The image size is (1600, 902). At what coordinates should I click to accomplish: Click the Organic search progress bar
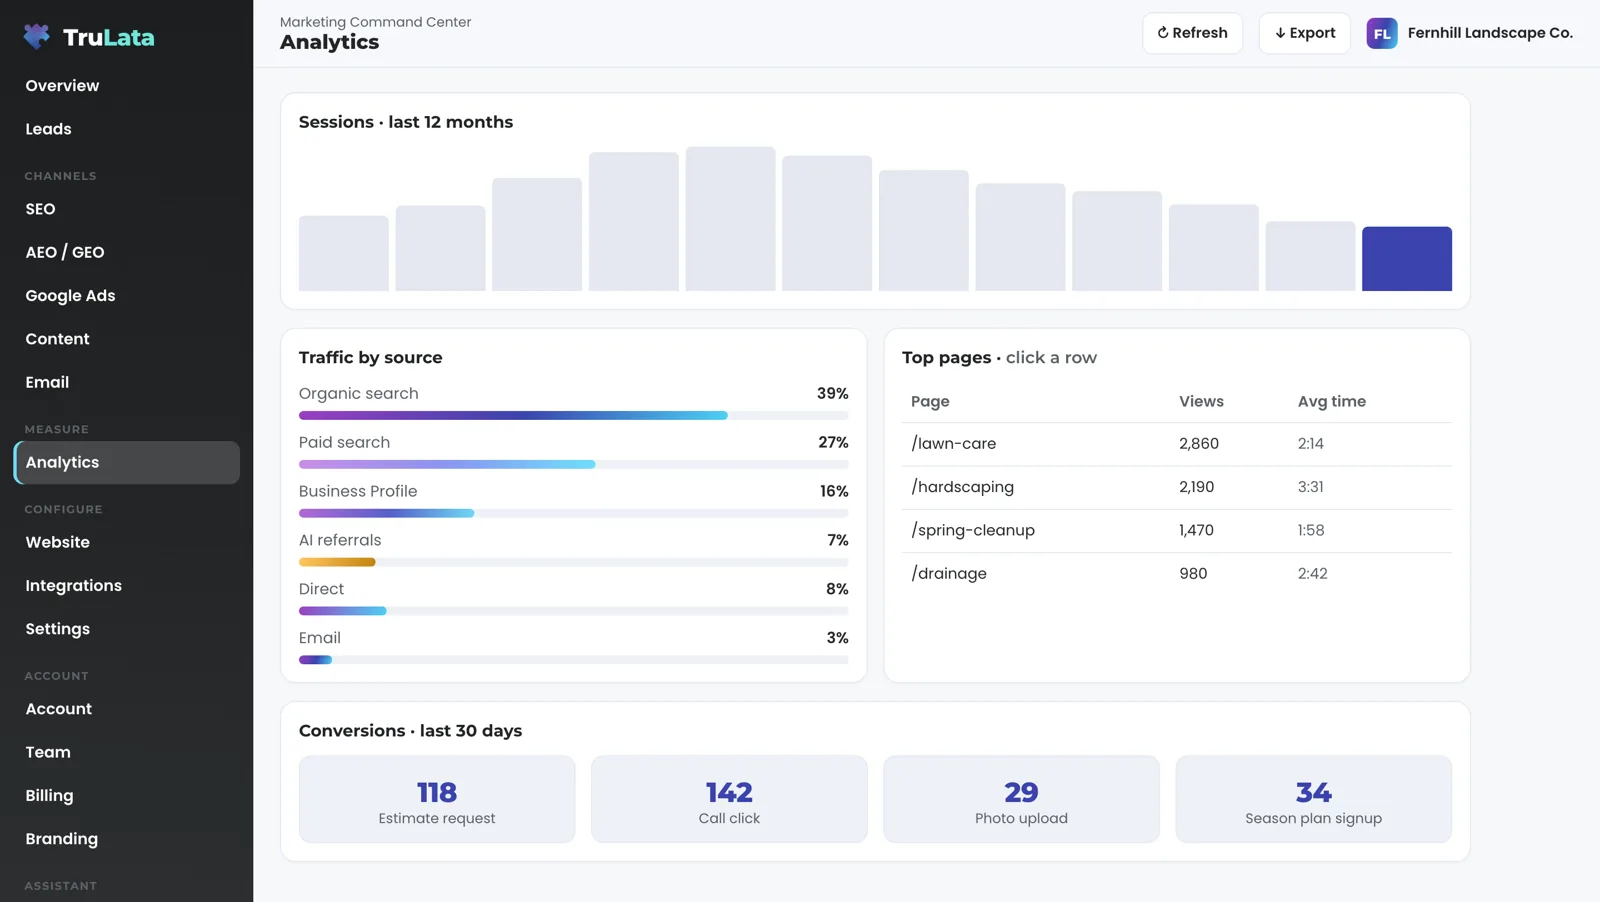pyautogui.click(x=573, y=415)
